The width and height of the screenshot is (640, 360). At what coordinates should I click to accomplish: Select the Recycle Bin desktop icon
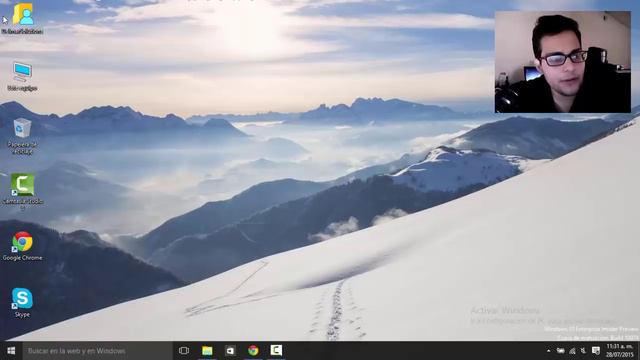click(x=22, y=136)
